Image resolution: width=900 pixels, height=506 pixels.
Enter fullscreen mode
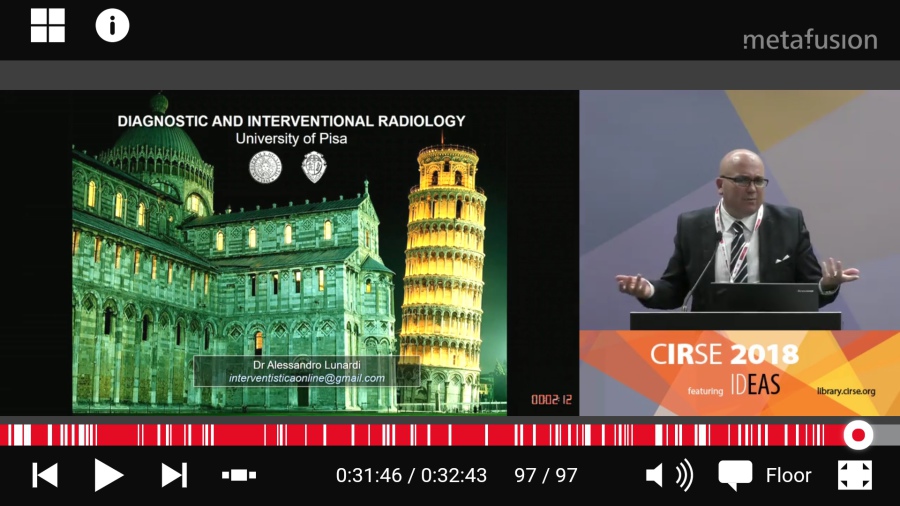[x=854, y=475]
